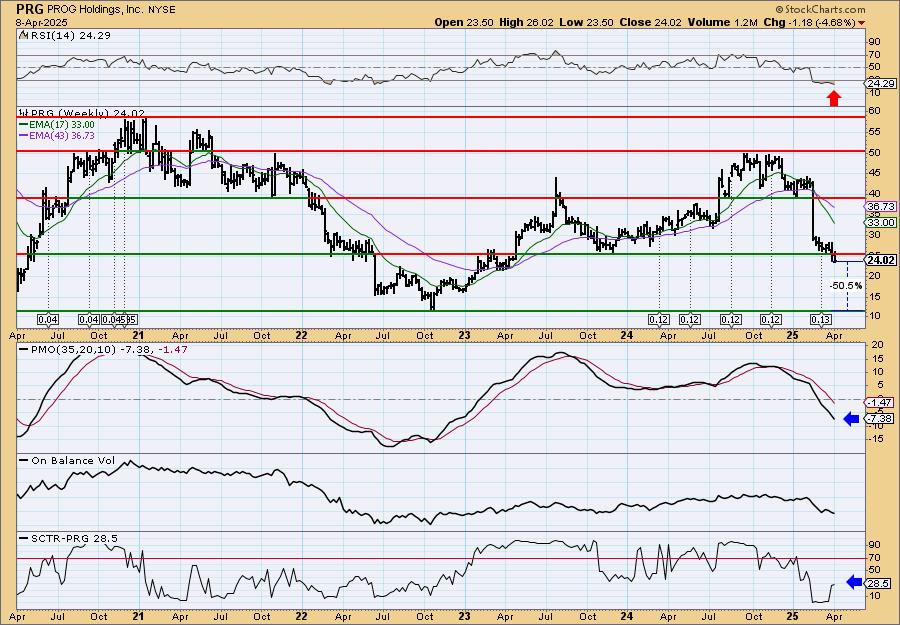Click the Open 23.50 value
The image size is (900, 625).
[464, 22]
